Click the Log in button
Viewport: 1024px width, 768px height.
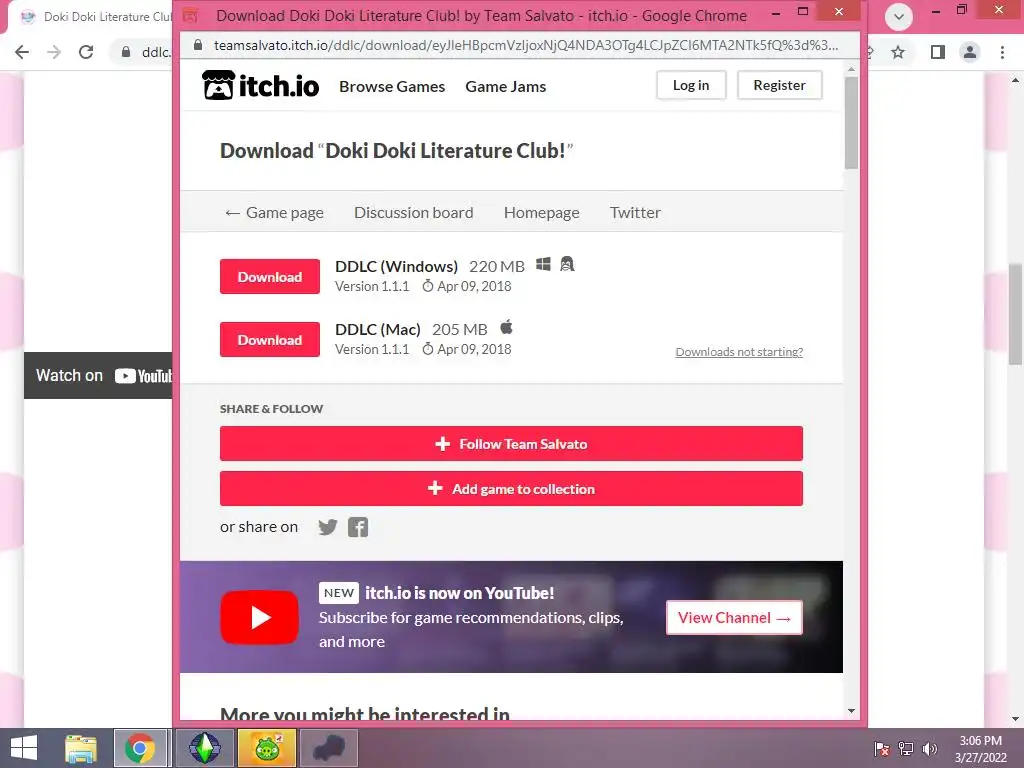pos(691,85)
